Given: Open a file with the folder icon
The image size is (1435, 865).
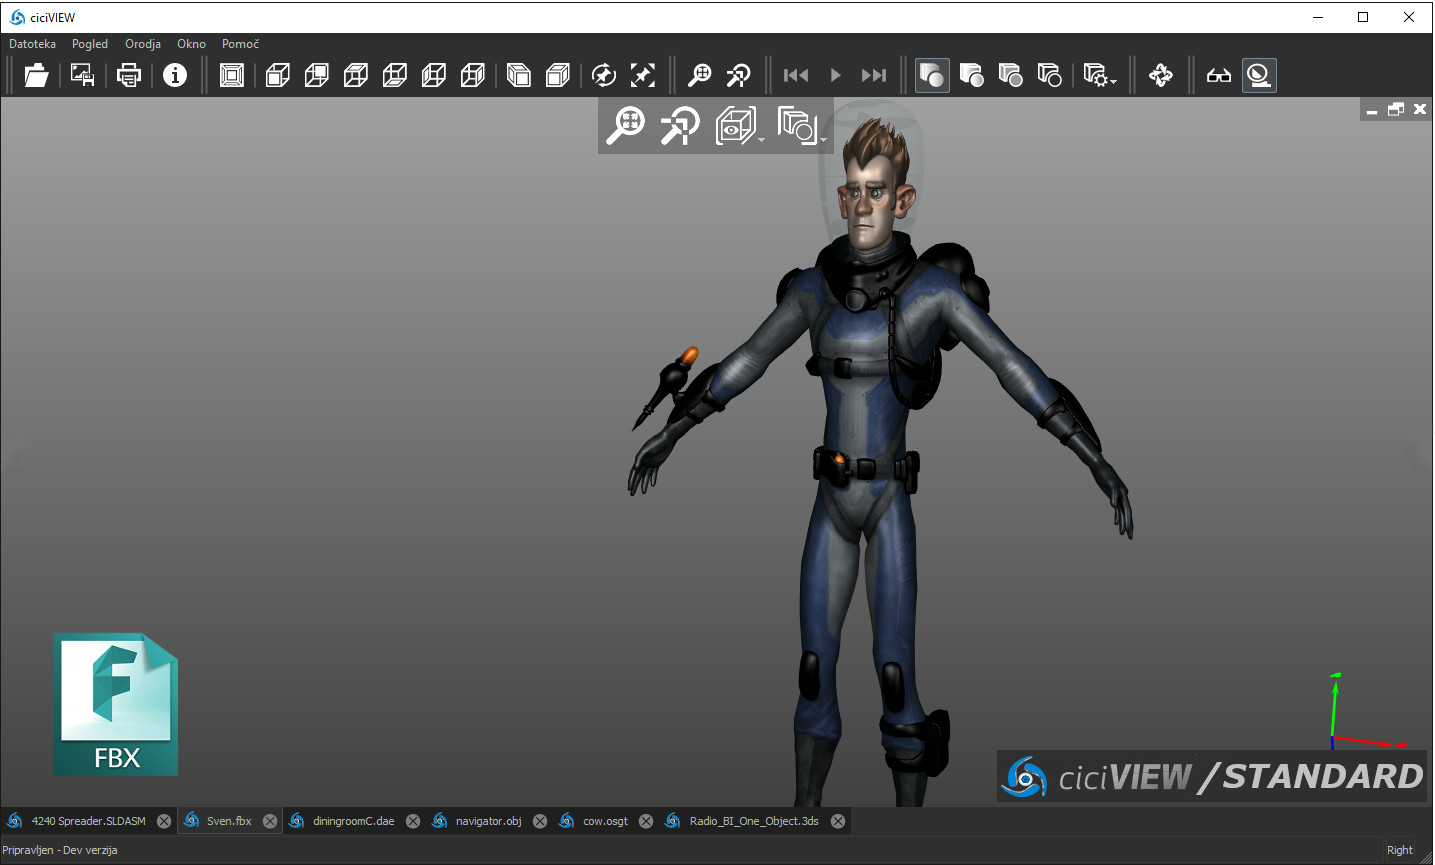Looking at the screenshot, I should [36, 75].
